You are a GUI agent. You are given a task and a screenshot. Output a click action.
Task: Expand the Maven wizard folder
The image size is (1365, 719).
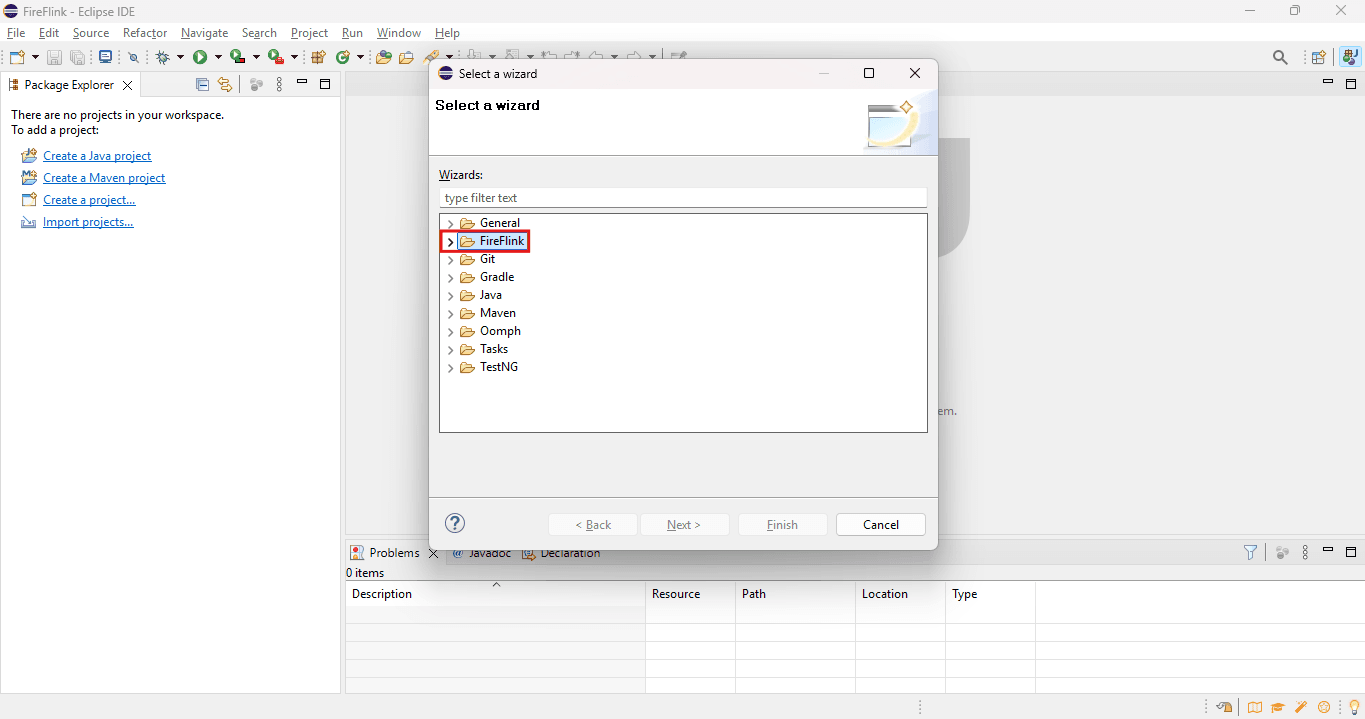coord(450,314)
